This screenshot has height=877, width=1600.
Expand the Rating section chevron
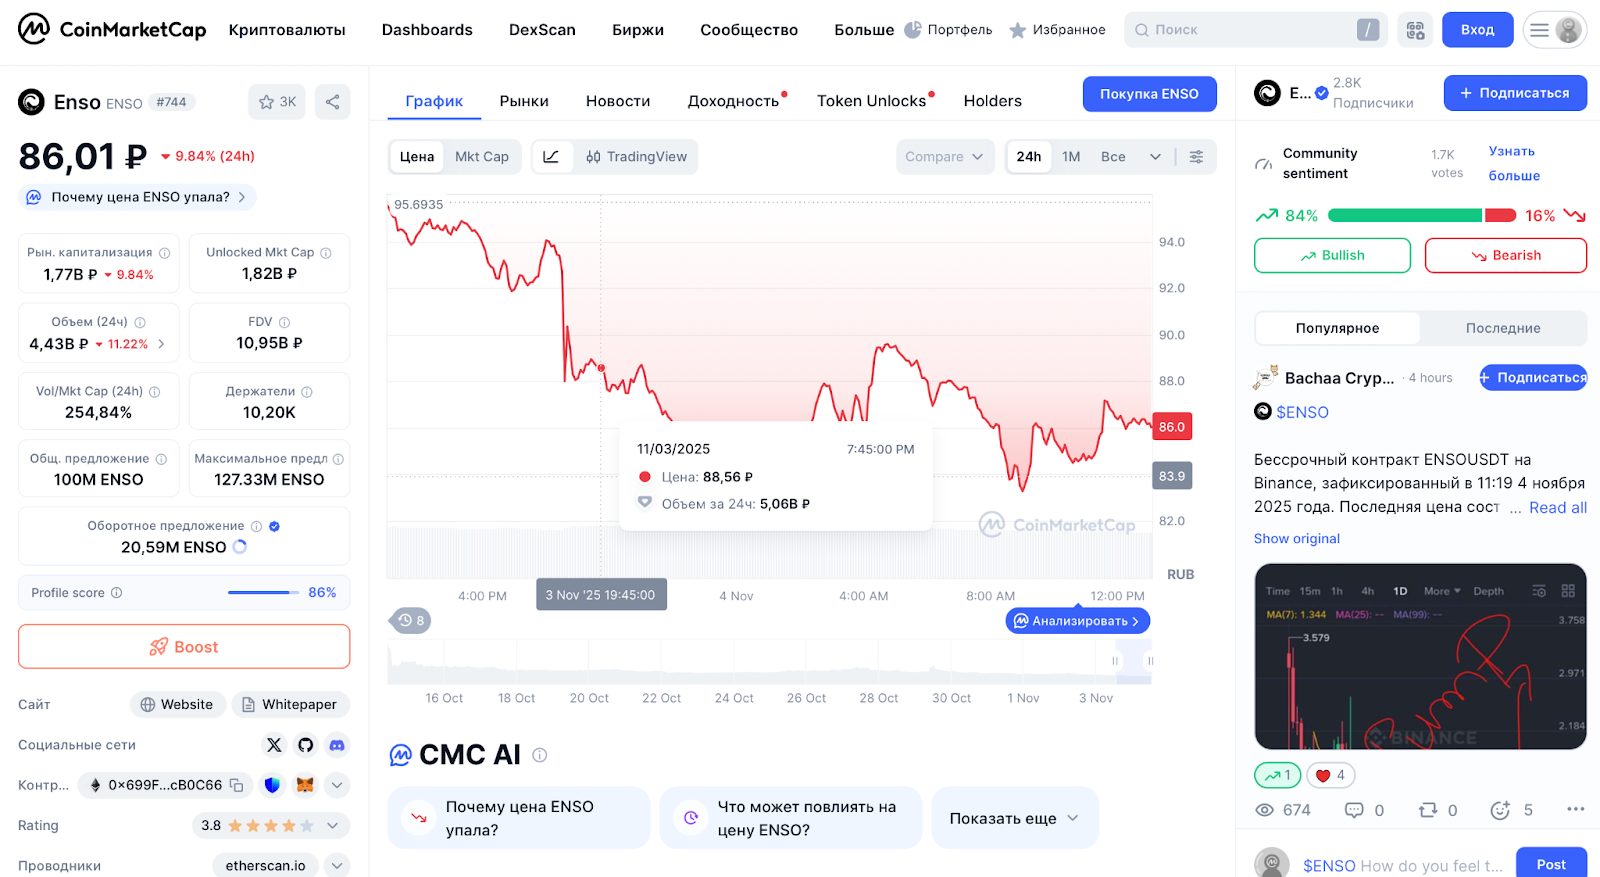pos(331,825)
